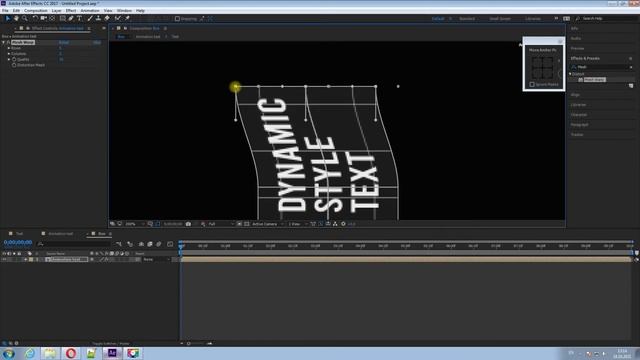Open the Full resolution dropdown

point(221,224)
